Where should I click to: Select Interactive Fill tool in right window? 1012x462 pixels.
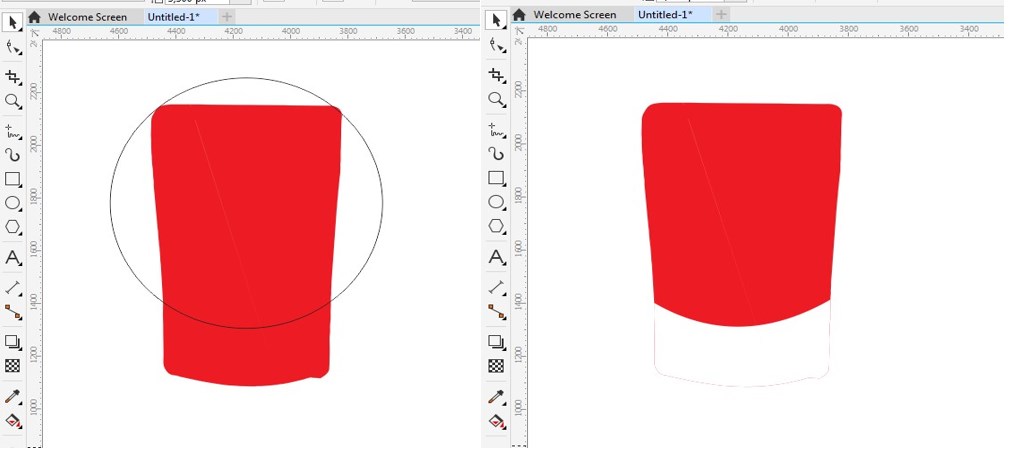click(x=496, y=421)
